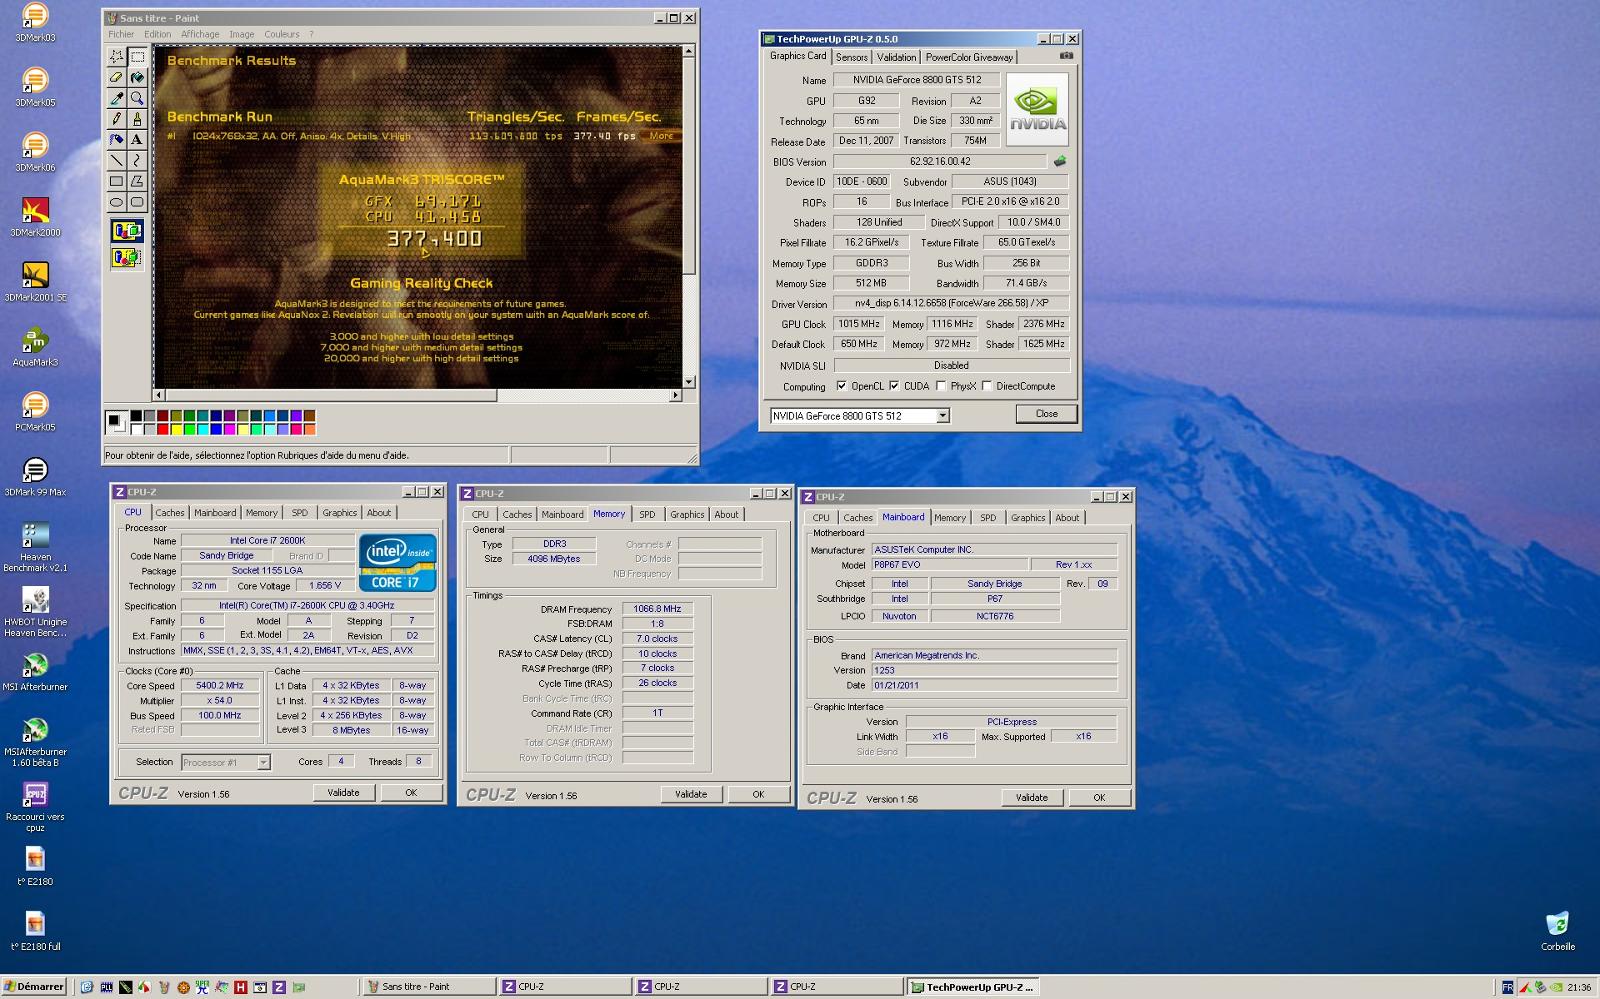Click the More link in AquaMark results
The height and width of the screenshot is (999, 1600).
click(x=661, y=136)
